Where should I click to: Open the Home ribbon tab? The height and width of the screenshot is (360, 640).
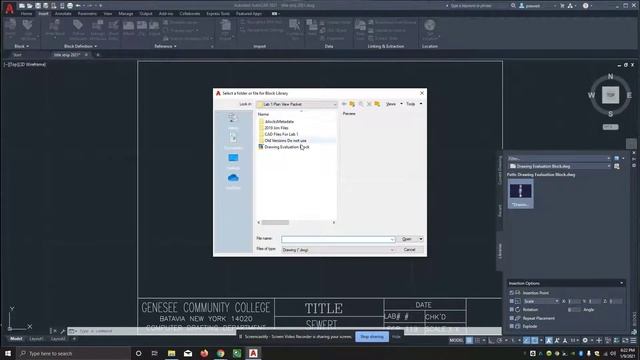pyautogui.click(x=26, y=13)
